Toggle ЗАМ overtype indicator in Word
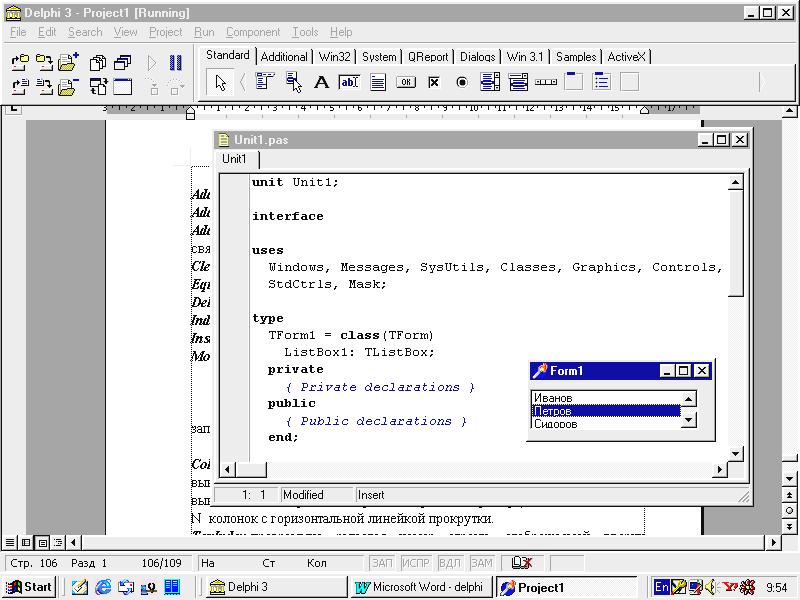Image resolution: width=800 pixels, height=600 pixels. [481, 563]
